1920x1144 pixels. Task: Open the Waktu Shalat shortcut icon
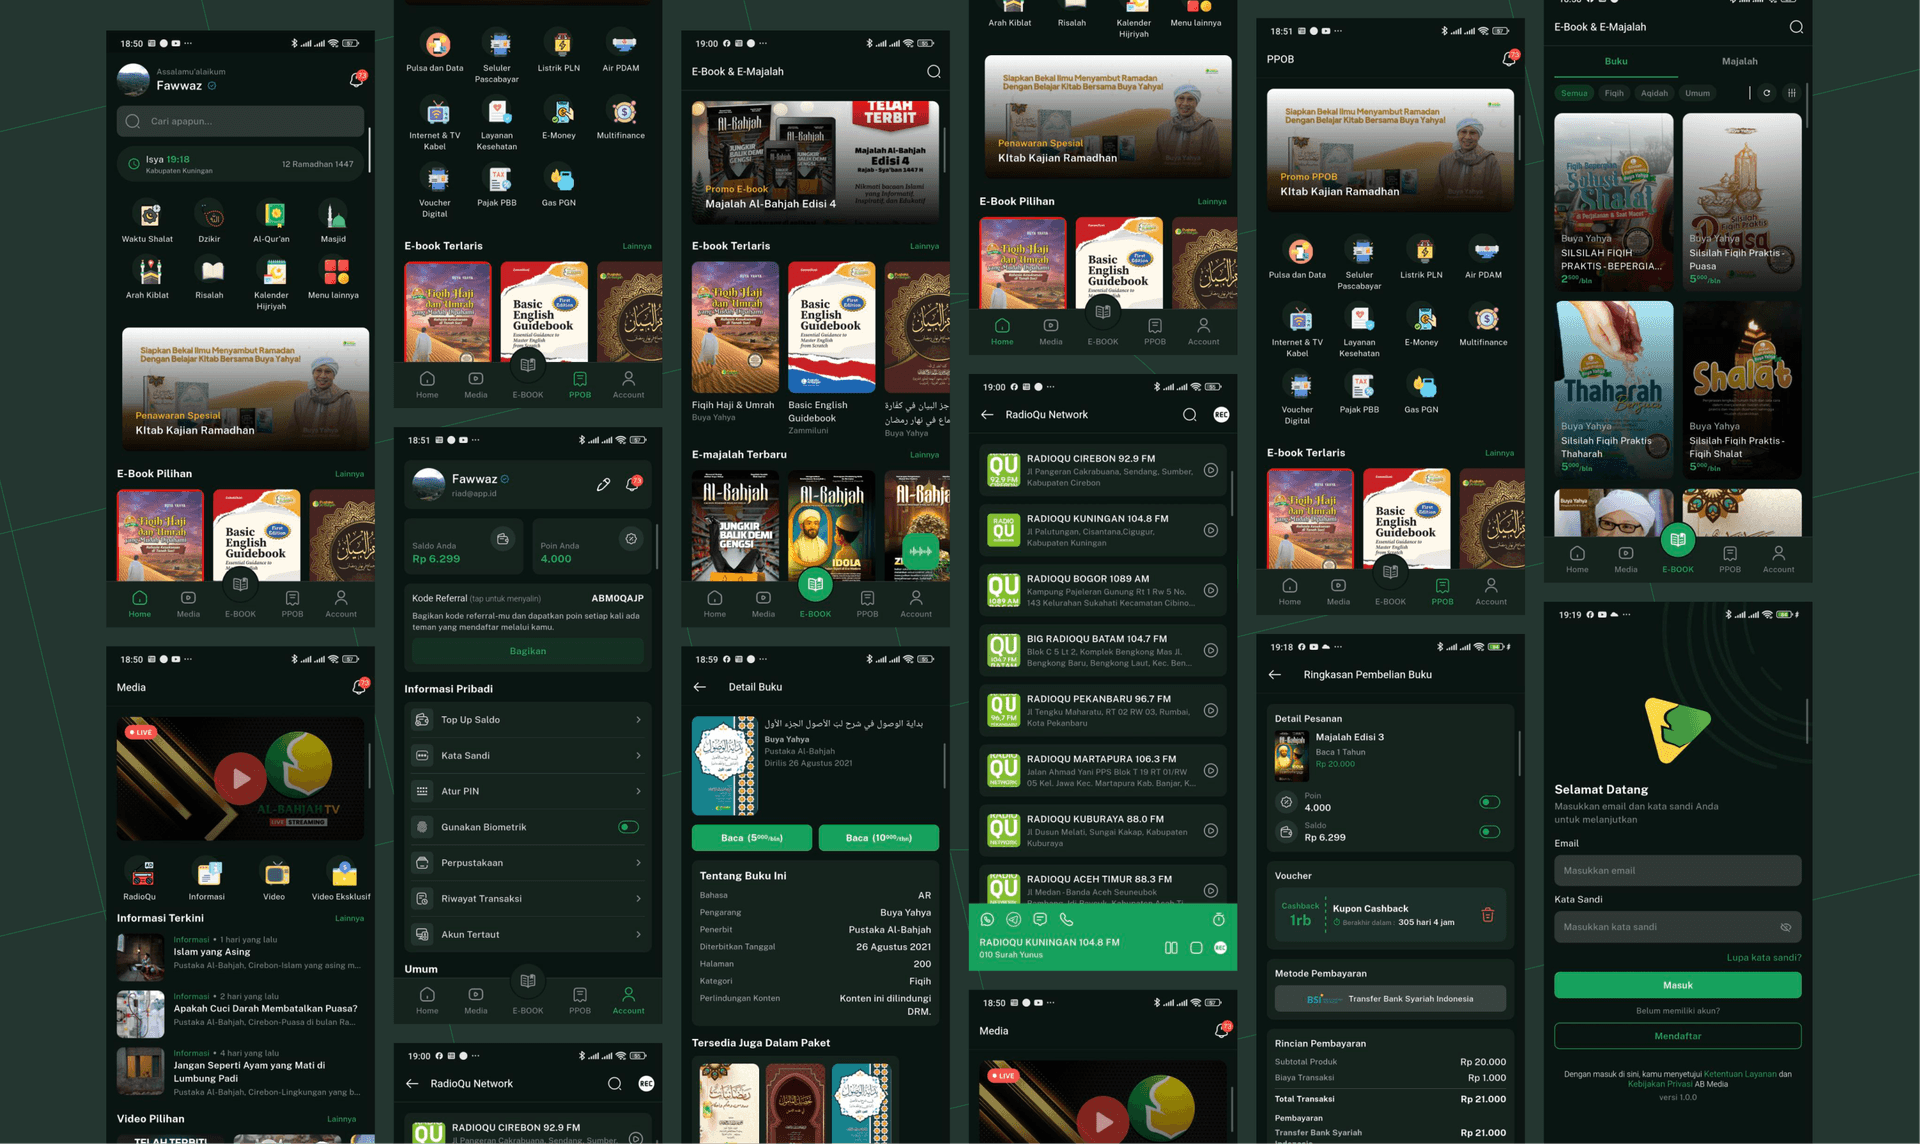coord(148,215)
